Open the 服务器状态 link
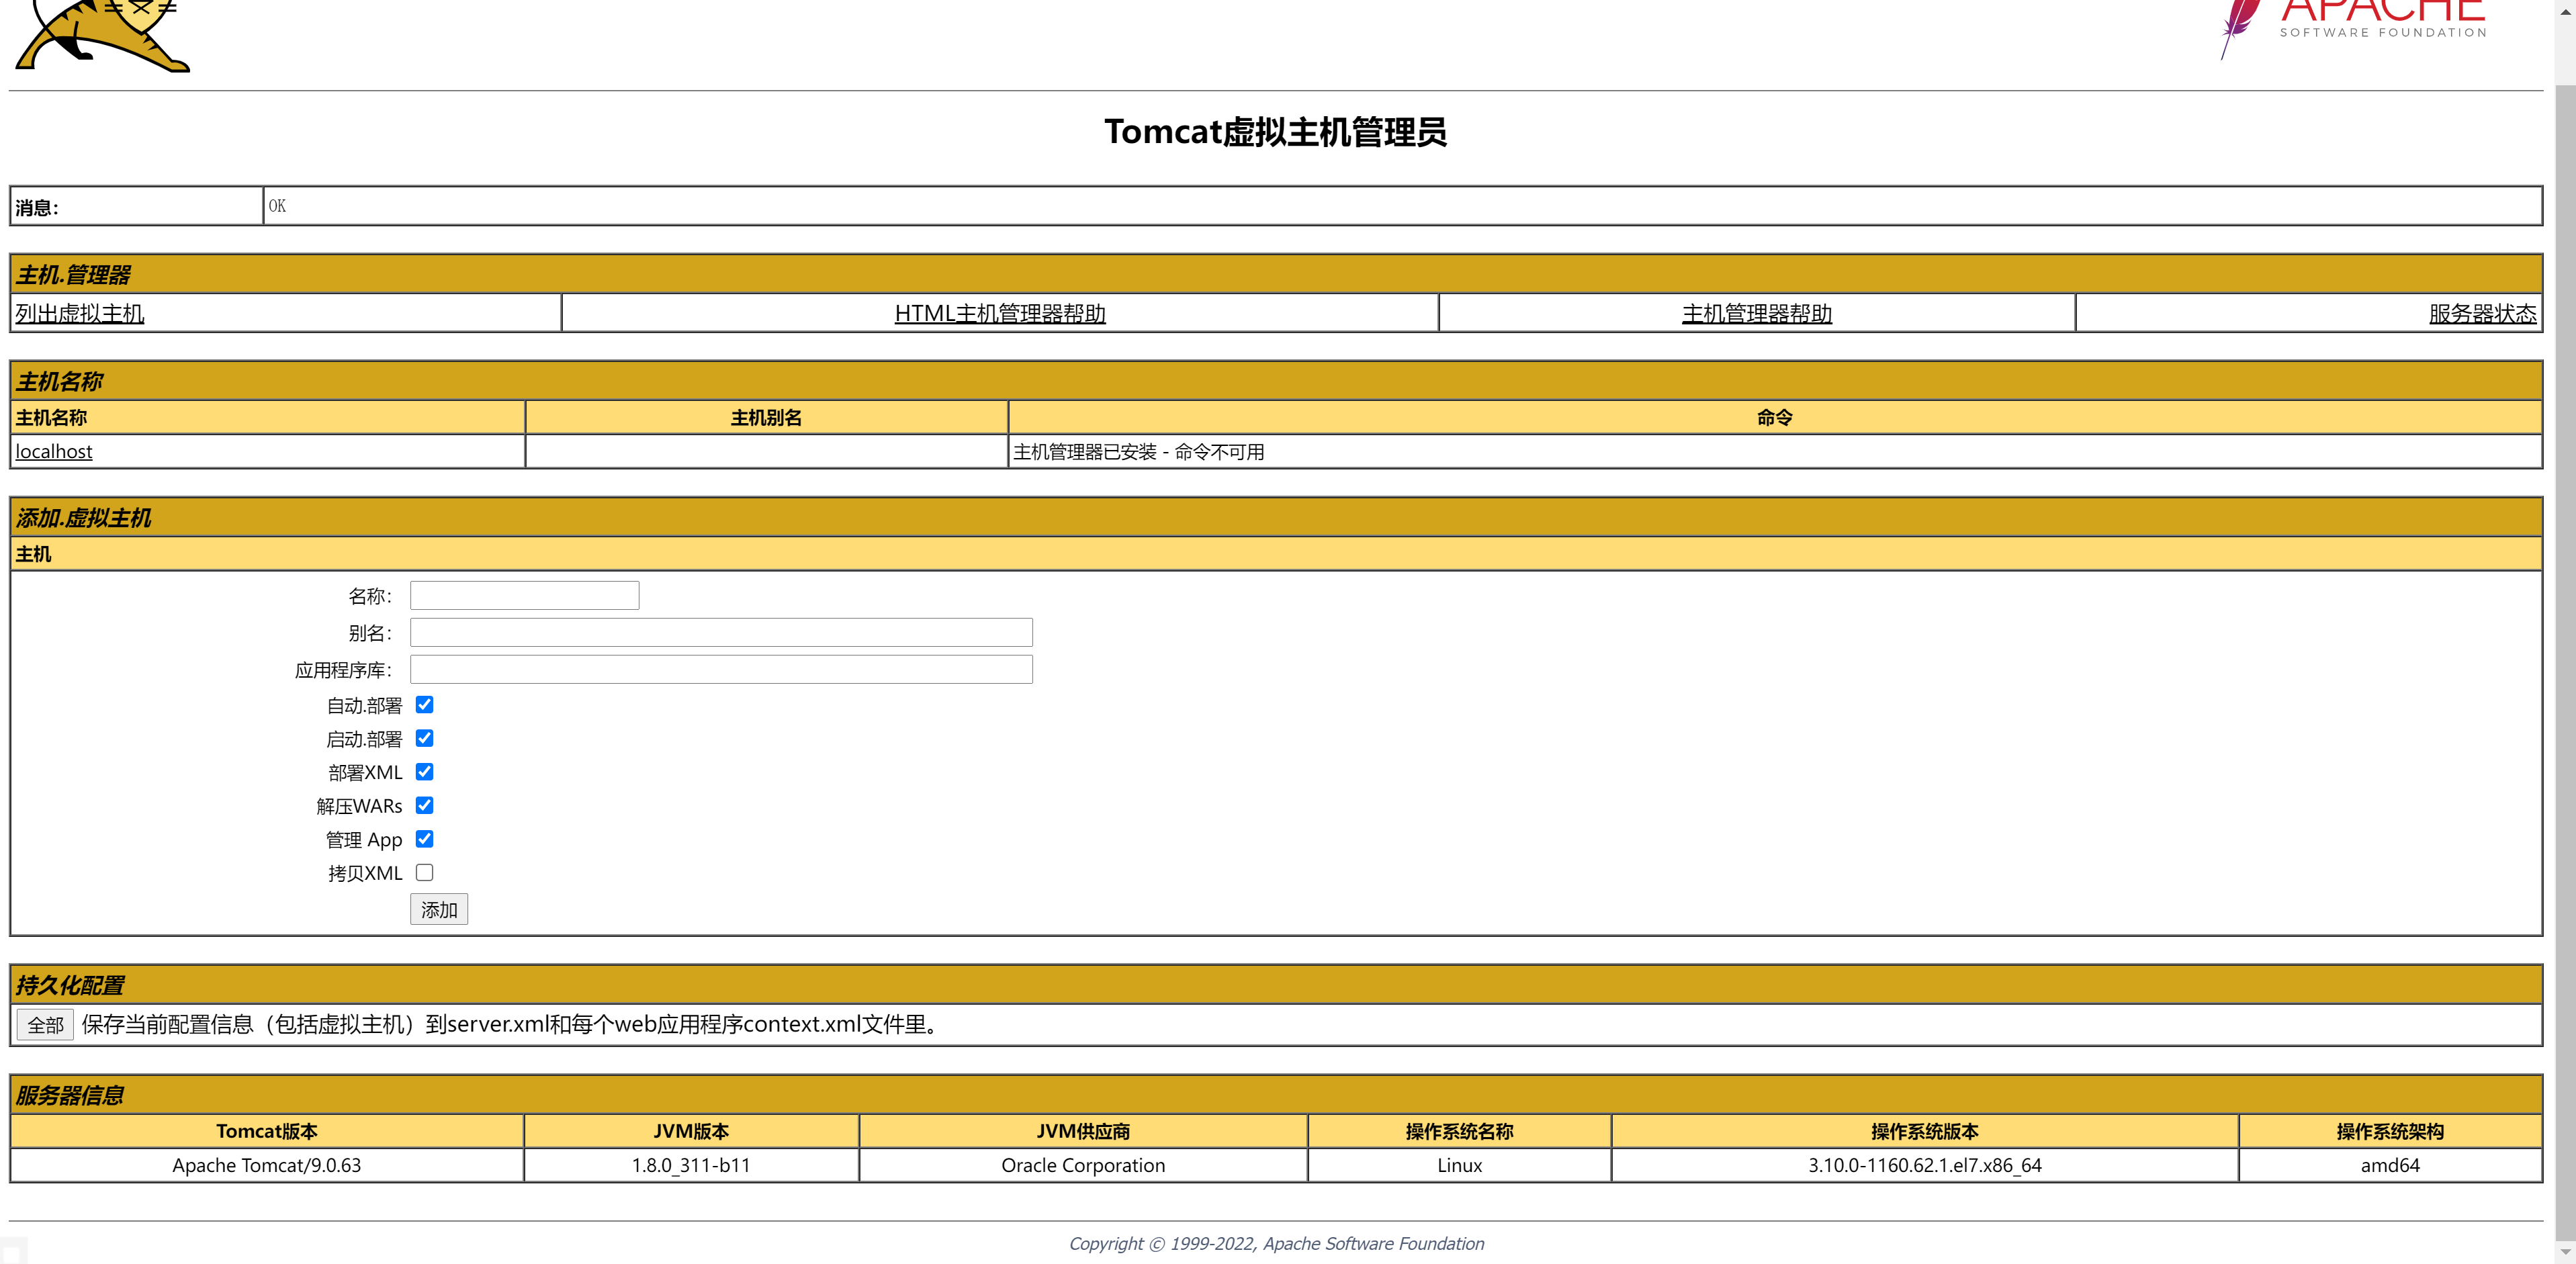 [2483, 313]
